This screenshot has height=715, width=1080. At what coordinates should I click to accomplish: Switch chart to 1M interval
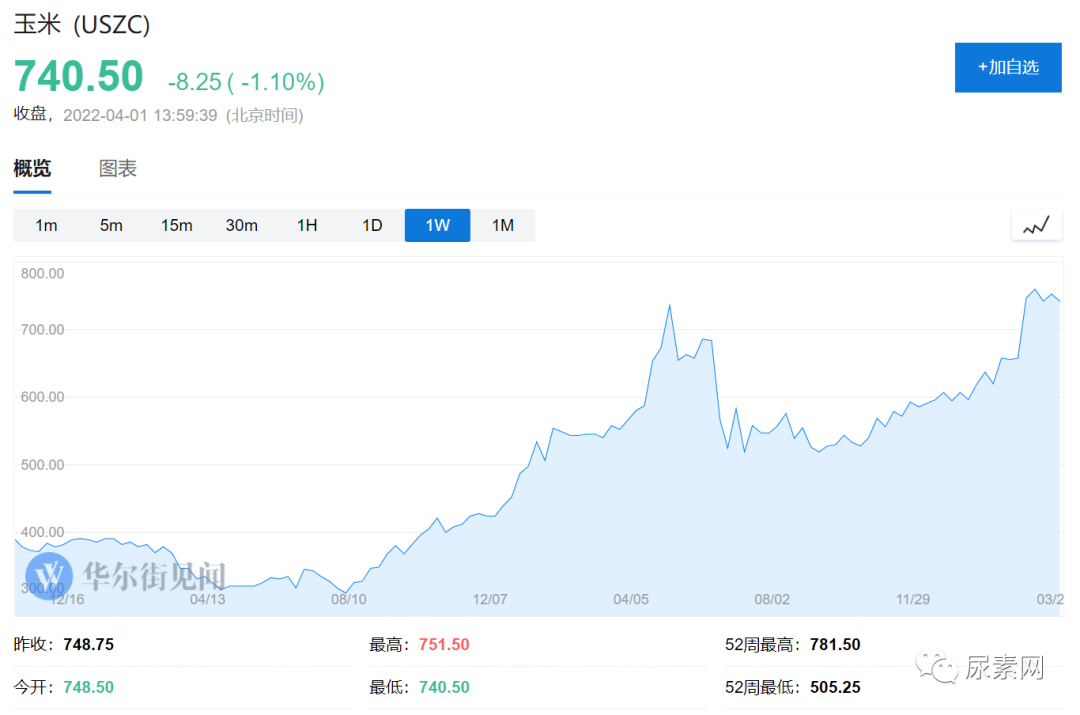[503, 225]
